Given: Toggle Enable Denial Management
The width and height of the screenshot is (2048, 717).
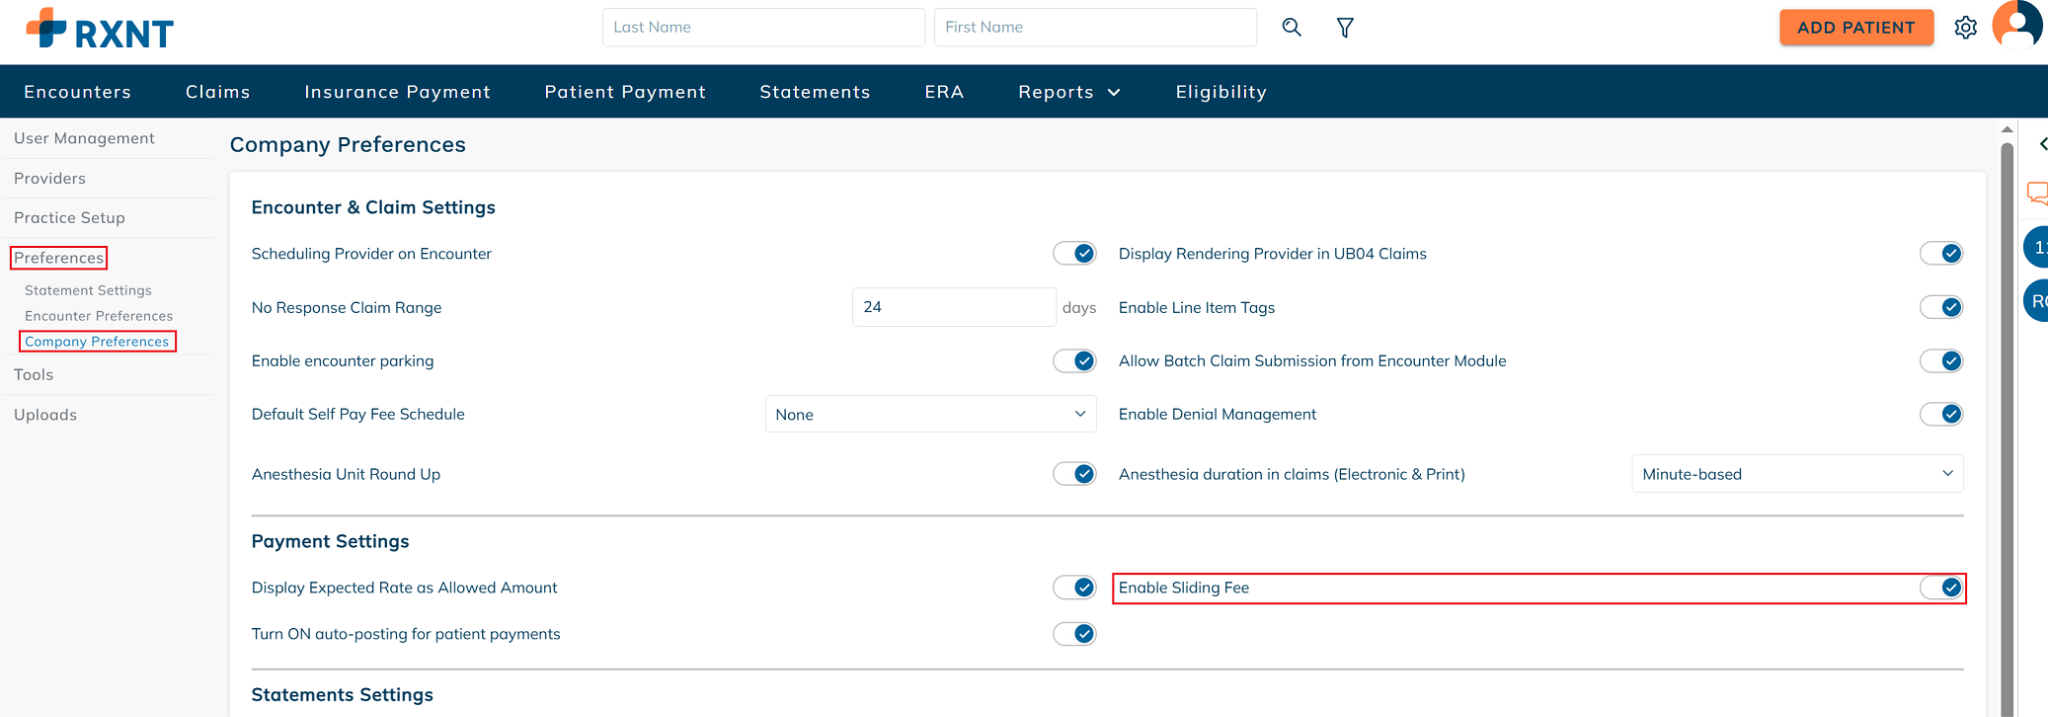Looking at the screenshot, I should pos(1942,413).
